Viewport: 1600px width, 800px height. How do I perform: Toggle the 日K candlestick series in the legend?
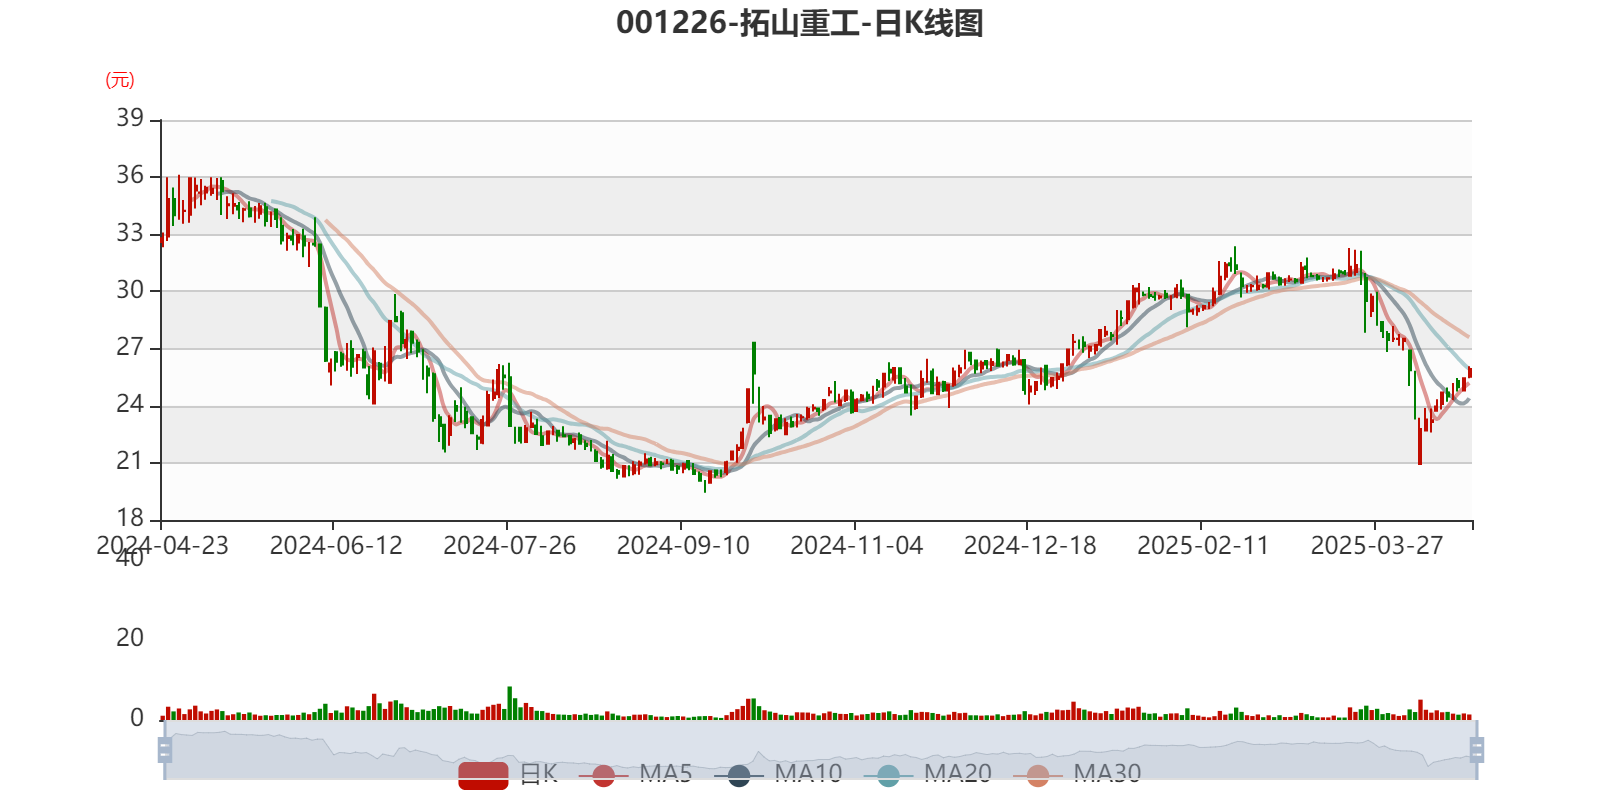coord(508,774)
